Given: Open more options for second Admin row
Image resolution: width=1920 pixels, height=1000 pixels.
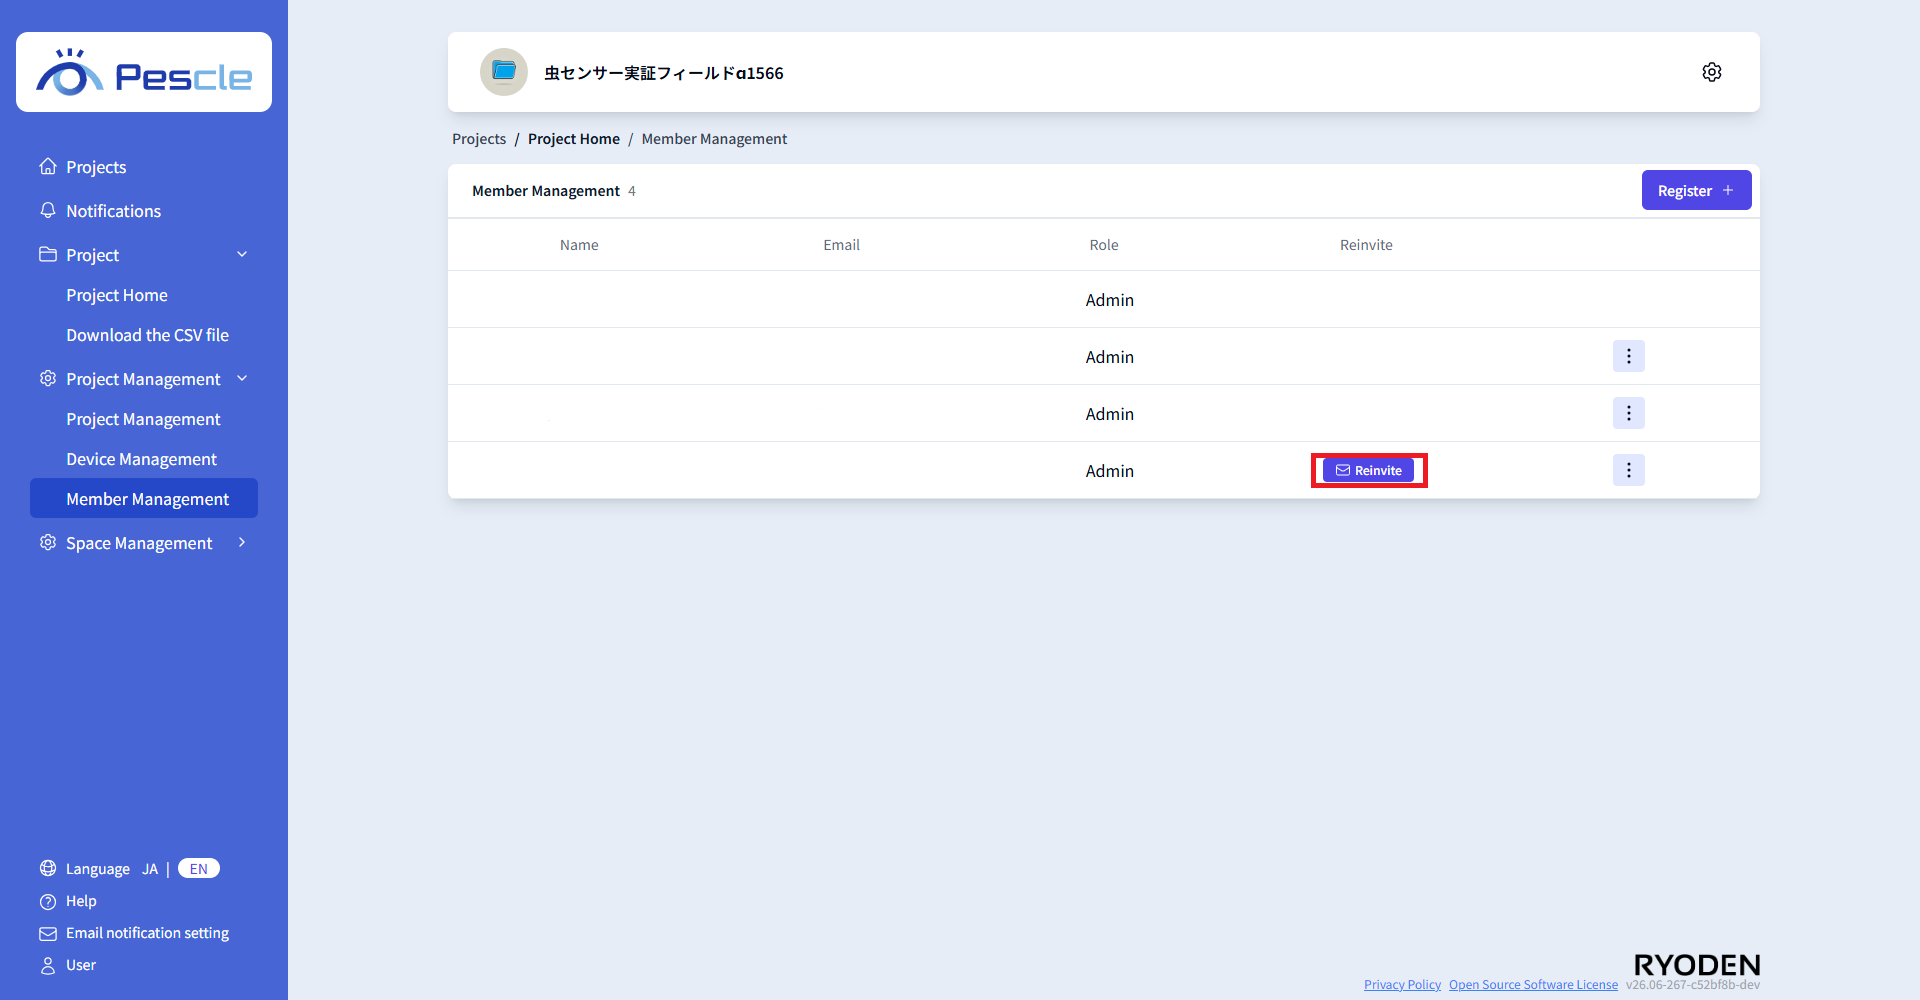Looking at the screenshot, I should point(1629,356).
